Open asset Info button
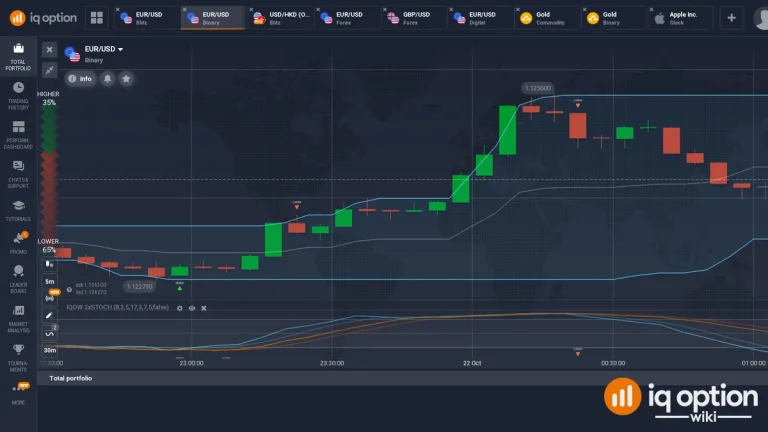The height and width of the screenshot is (432, 768). pyautogui.click(x=80, y=78)
